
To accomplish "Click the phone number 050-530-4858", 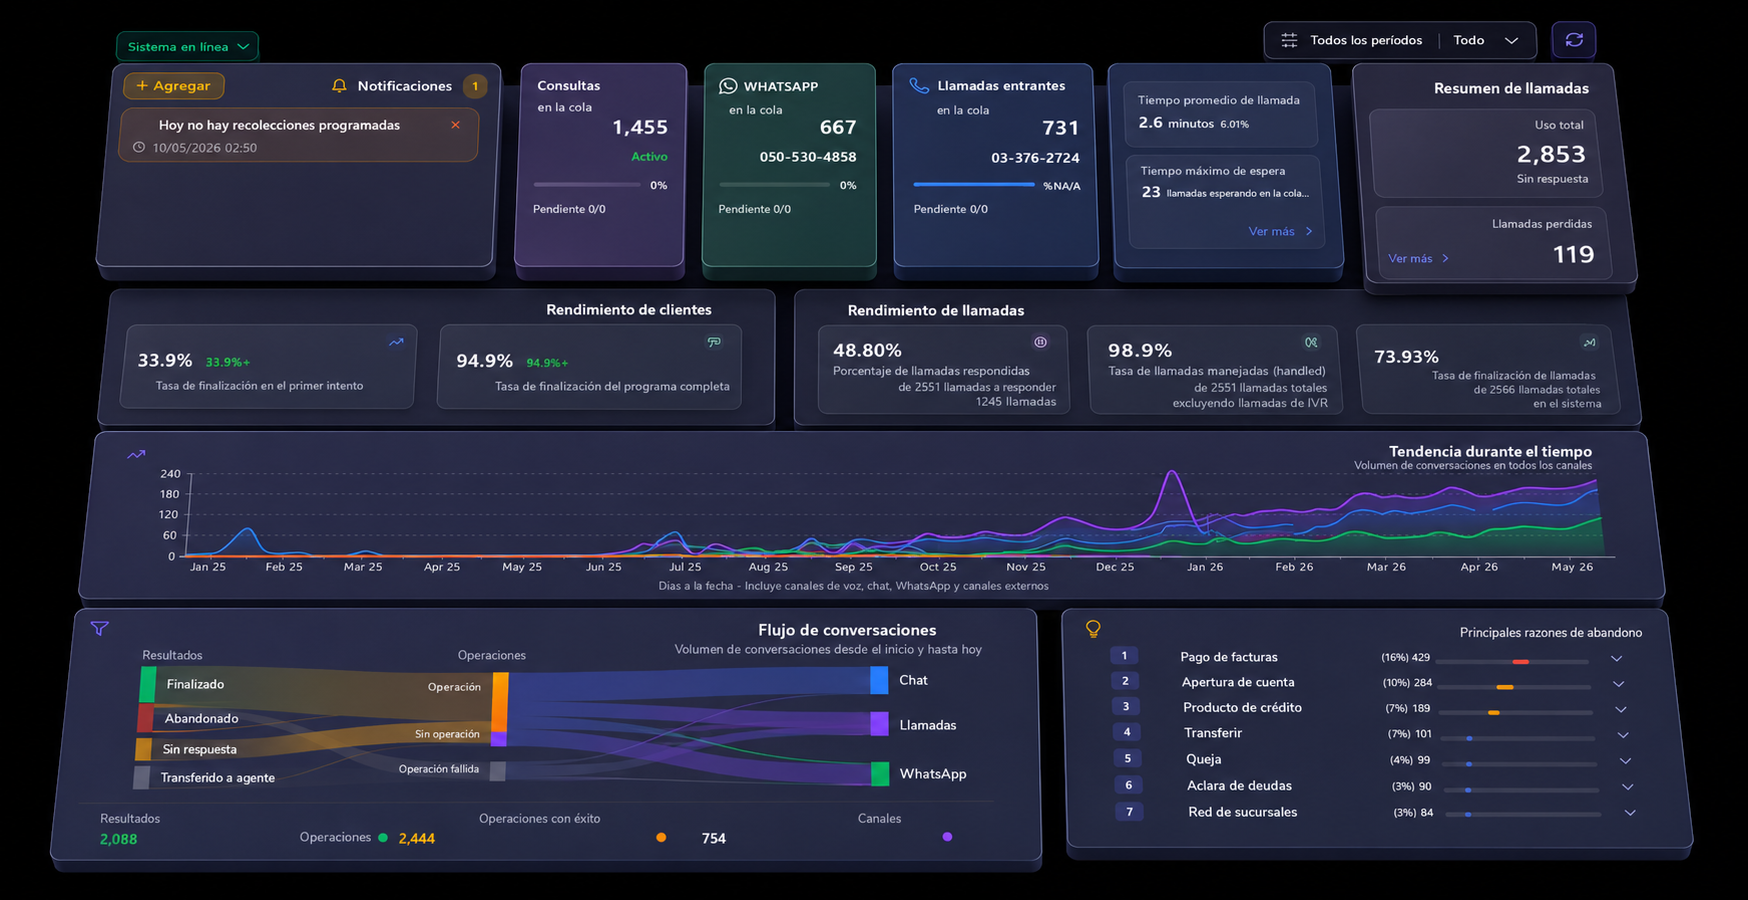I will [808, 157].
